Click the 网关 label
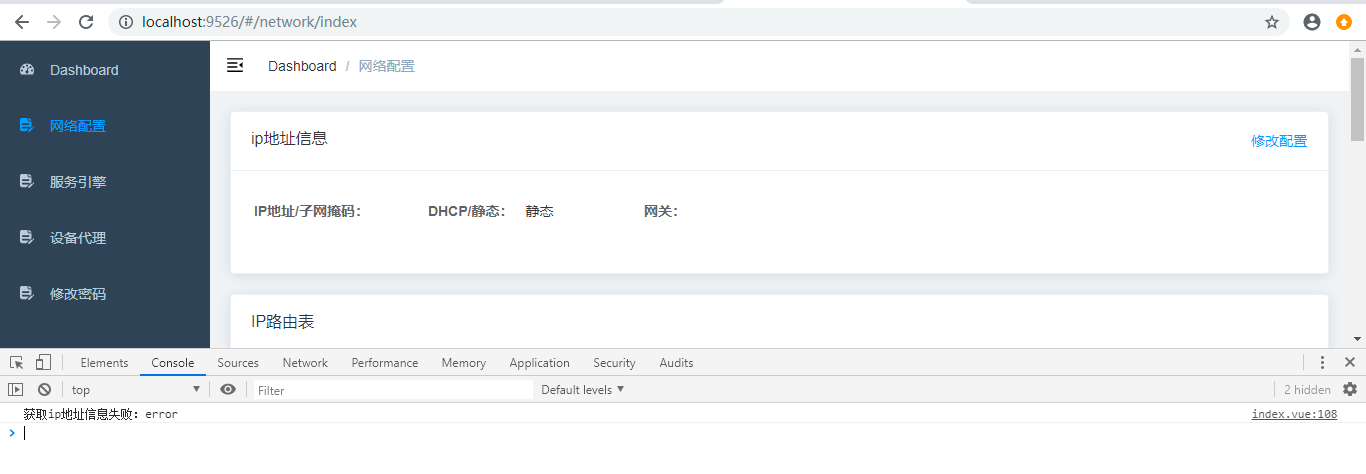 tap(660, 211)
